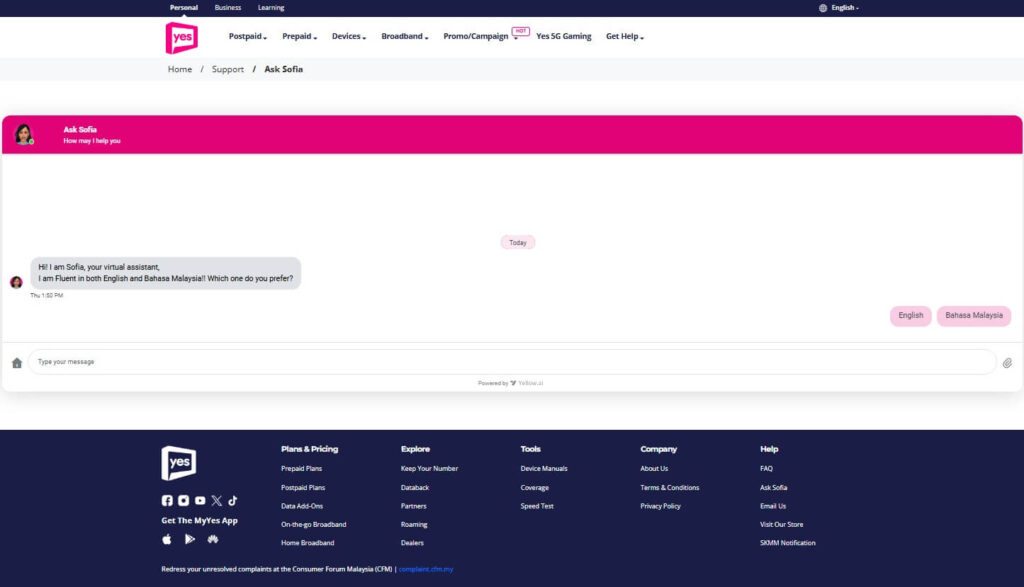
Task: Click the paperclip attachment icon in chat
Action: (1007, 363)
